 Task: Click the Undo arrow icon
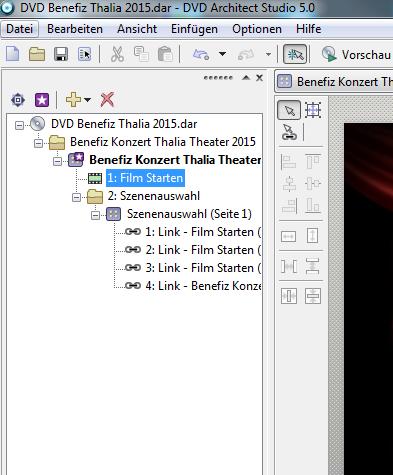point(201,54)
